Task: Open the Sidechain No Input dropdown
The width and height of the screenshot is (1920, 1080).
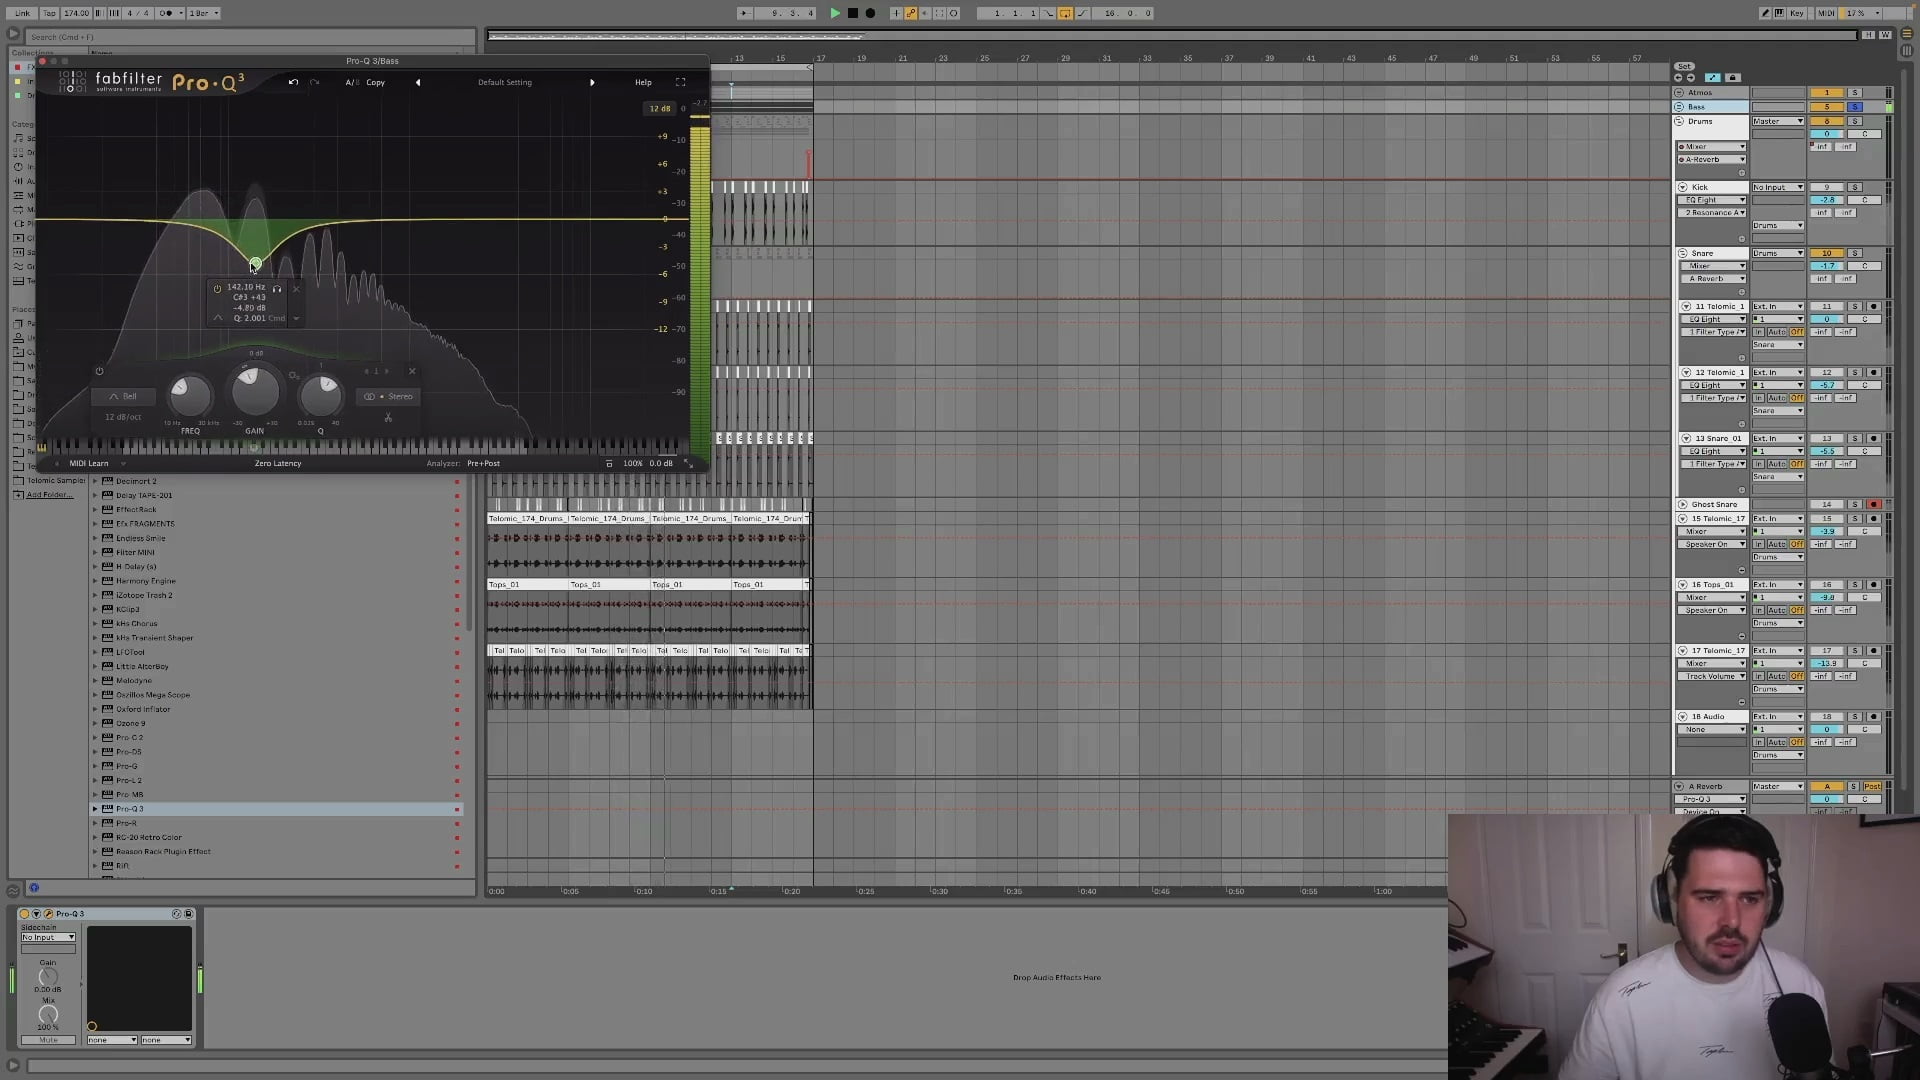Action: pos(48,937)
